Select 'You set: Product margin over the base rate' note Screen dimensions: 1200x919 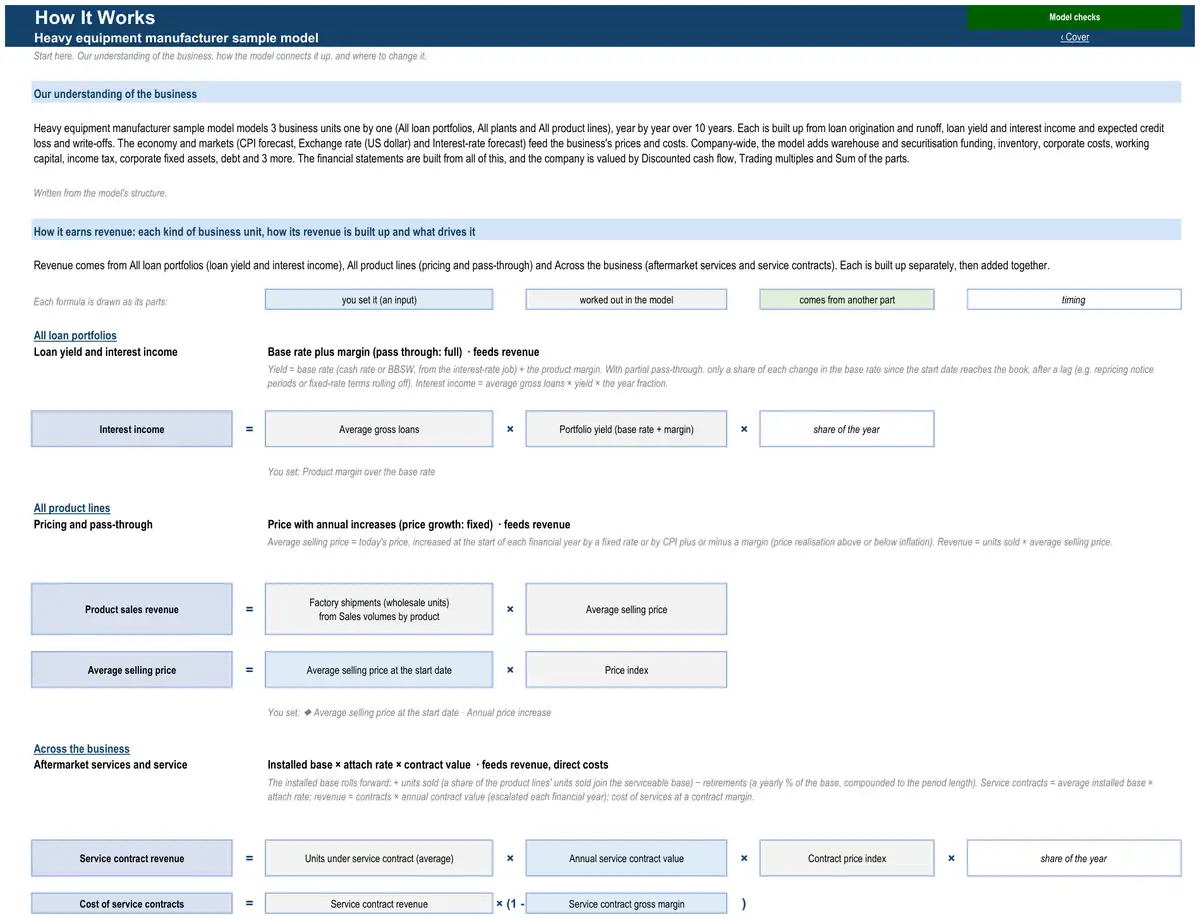(x=351, y=472)
